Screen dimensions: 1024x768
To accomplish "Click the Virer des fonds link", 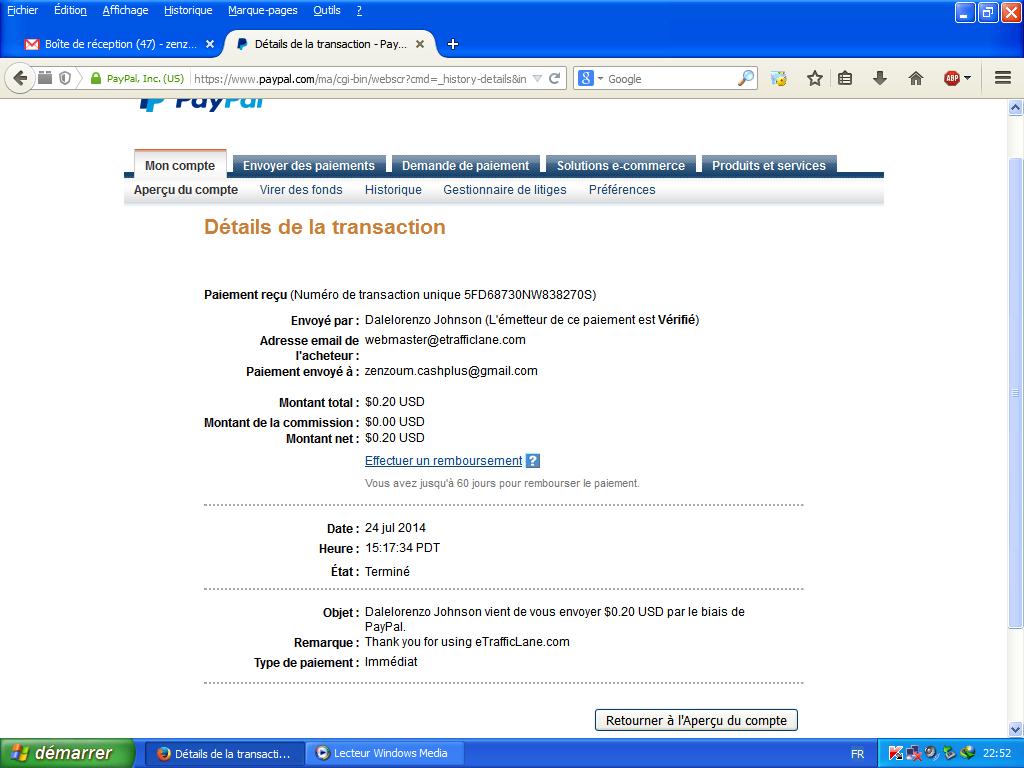I will click(301, 189).
